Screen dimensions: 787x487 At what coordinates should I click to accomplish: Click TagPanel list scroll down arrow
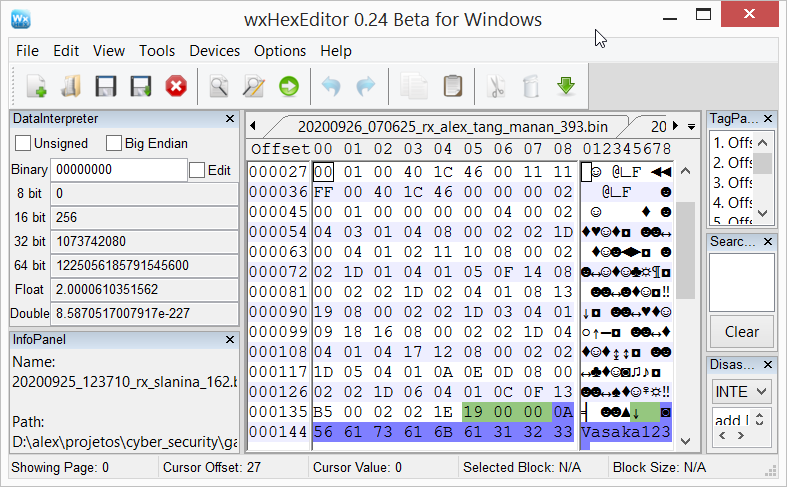762,213
